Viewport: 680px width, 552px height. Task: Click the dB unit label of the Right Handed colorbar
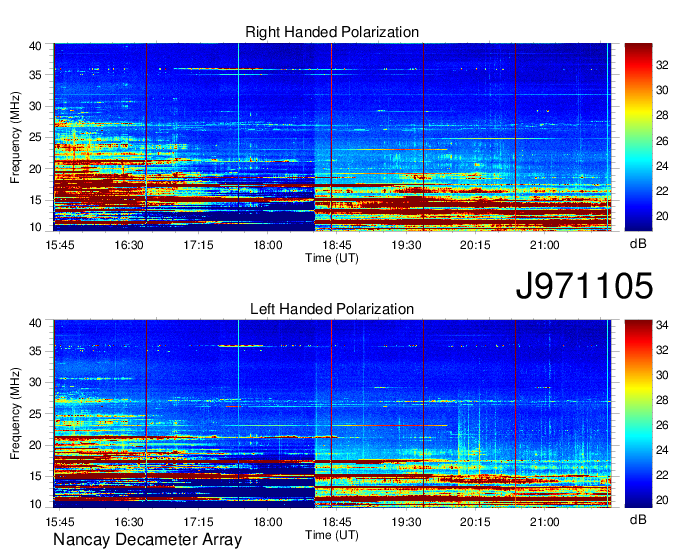pos(638,244)
